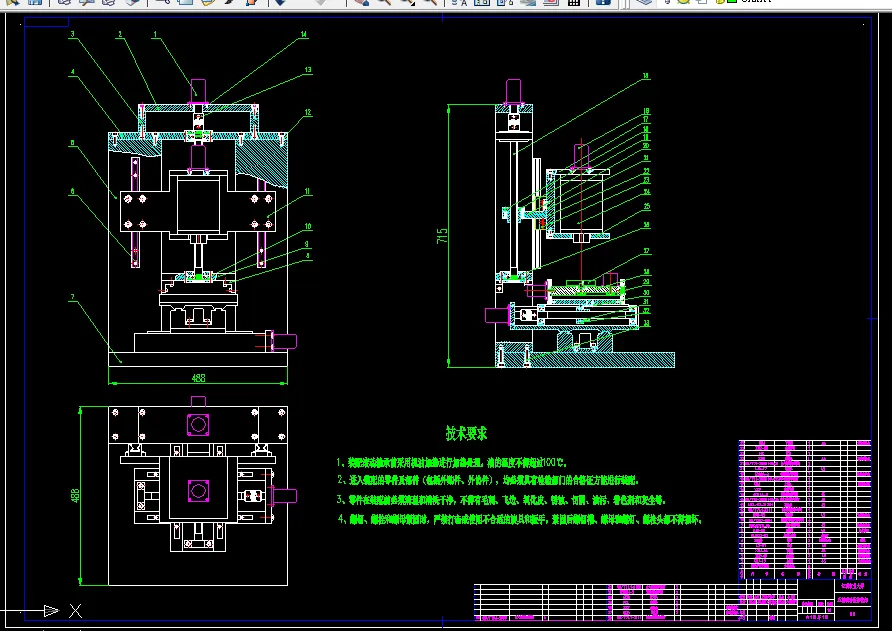Click part balloon number 13 in front view
Viewport: 892px width, 631px height.
(308, 70)
